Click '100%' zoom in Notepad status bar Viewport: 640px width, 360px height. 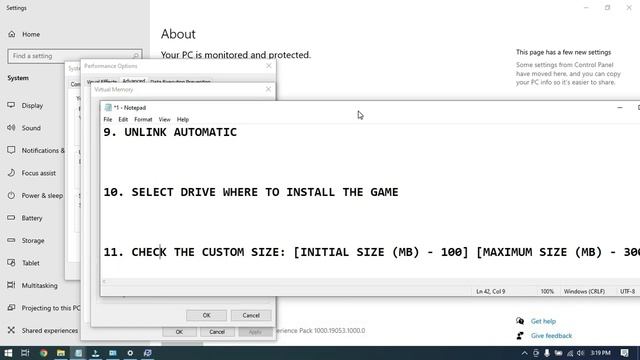[x=547, y=291]
